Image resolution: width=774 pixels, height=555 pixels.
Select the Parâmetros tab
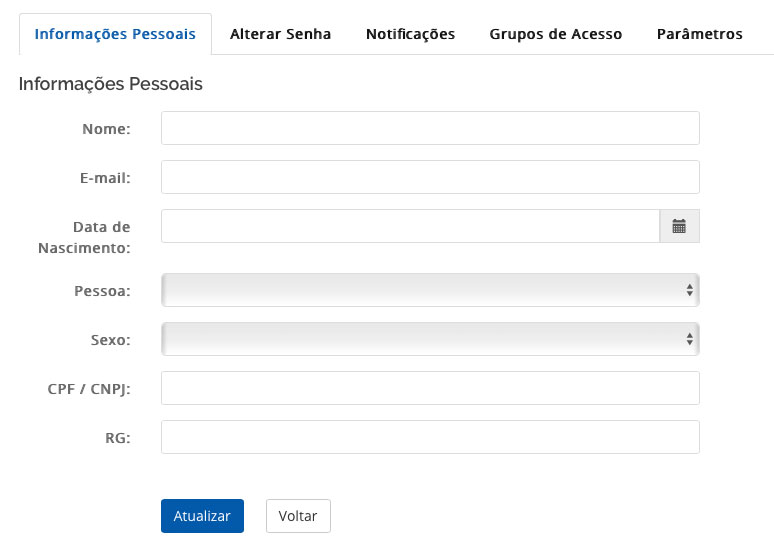point(699,34)
